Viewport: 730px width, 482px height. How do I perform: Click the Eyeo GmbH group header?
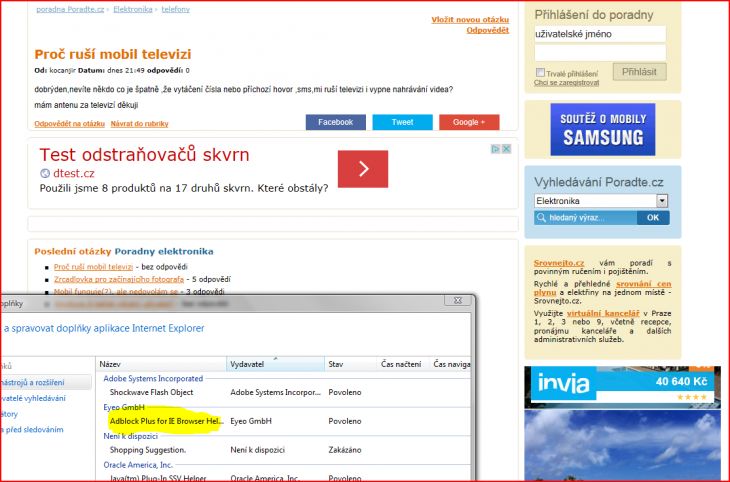click(124, 407)
